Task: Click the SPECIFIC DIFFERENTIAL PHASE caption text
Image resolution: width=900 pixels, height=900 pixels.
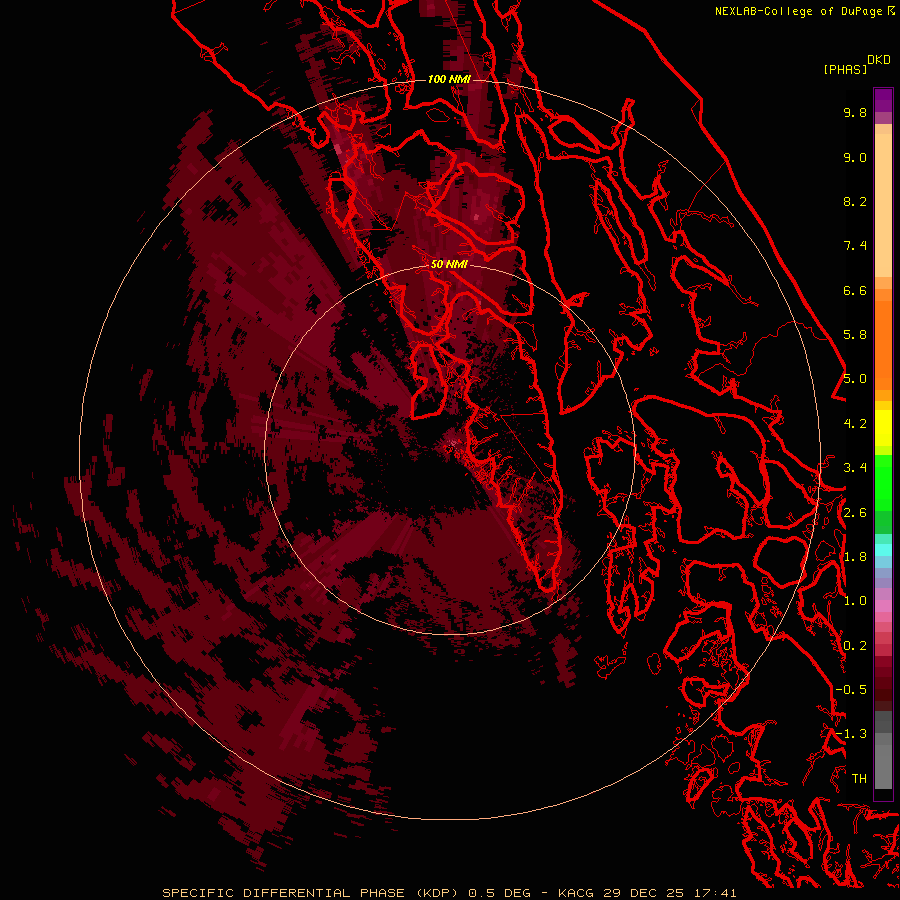Action: [x=284, y=893]
